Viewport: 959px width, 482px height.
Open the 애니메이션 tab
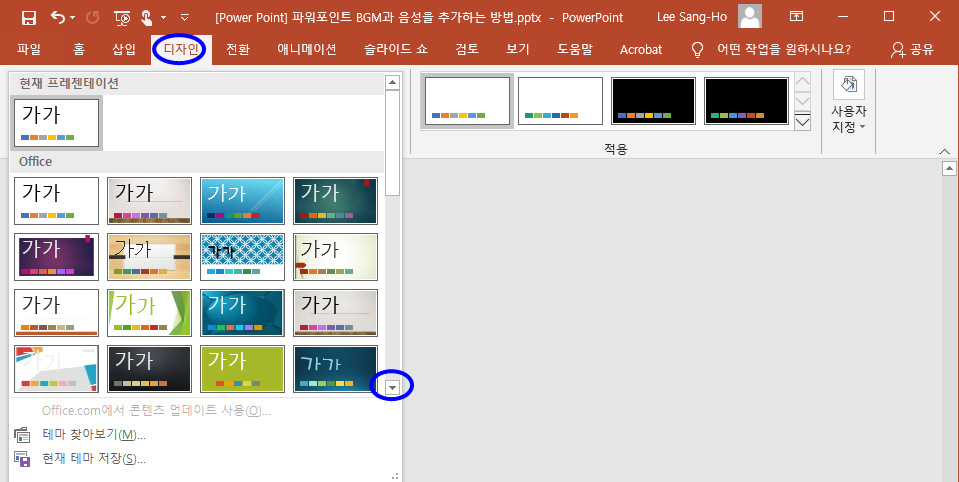(307, 50)
